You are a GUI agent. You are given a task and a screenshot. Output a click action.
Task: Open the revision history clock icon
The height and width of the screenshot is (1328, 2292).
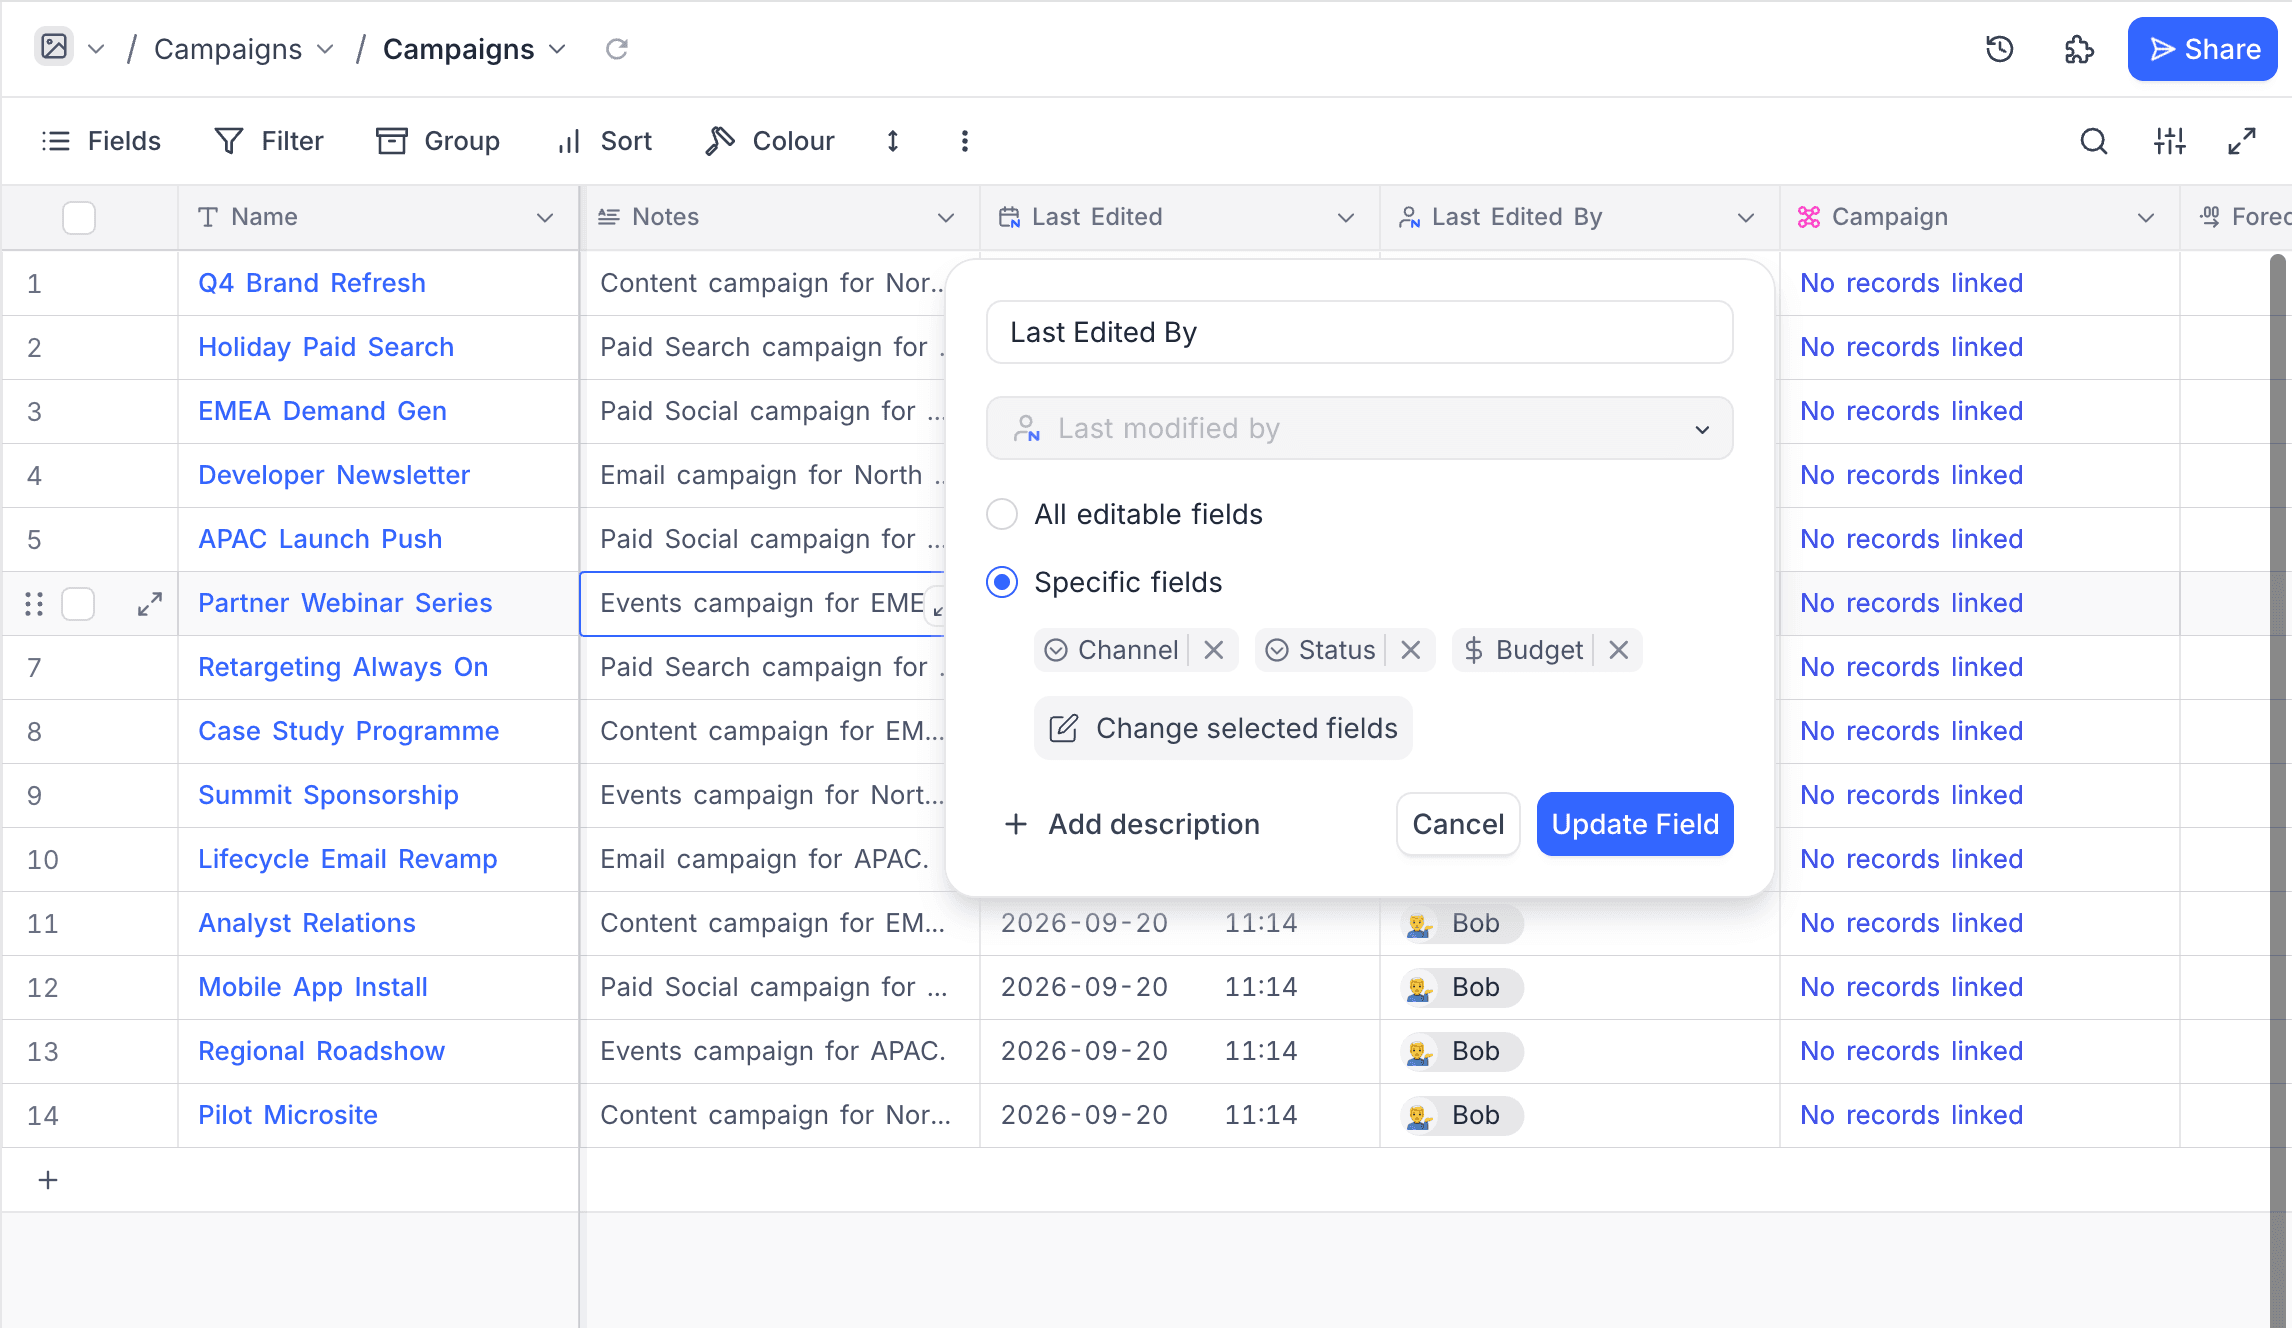point(1999,49)
